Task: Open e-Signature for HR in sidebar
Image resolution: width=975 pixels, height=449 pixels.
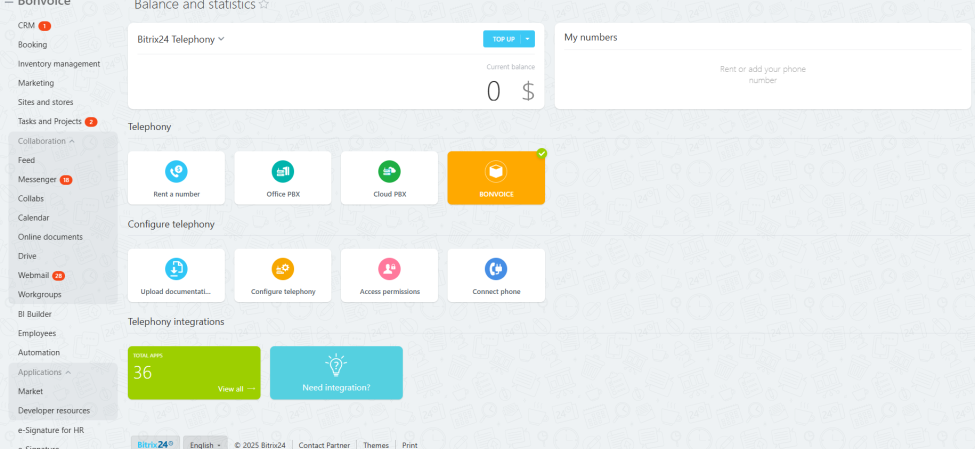Action: [51, 430]
